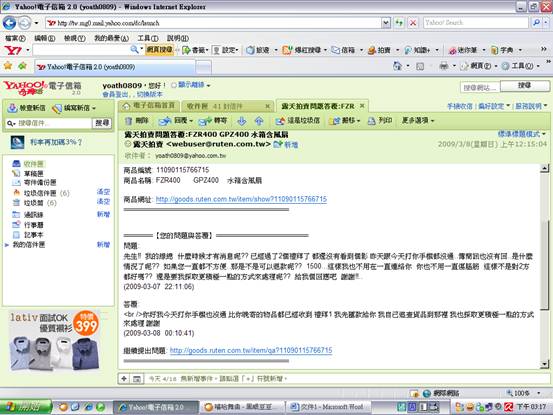Open 標準標題模式 header mode dropdown
553x415 pixels.
point(522,134)
